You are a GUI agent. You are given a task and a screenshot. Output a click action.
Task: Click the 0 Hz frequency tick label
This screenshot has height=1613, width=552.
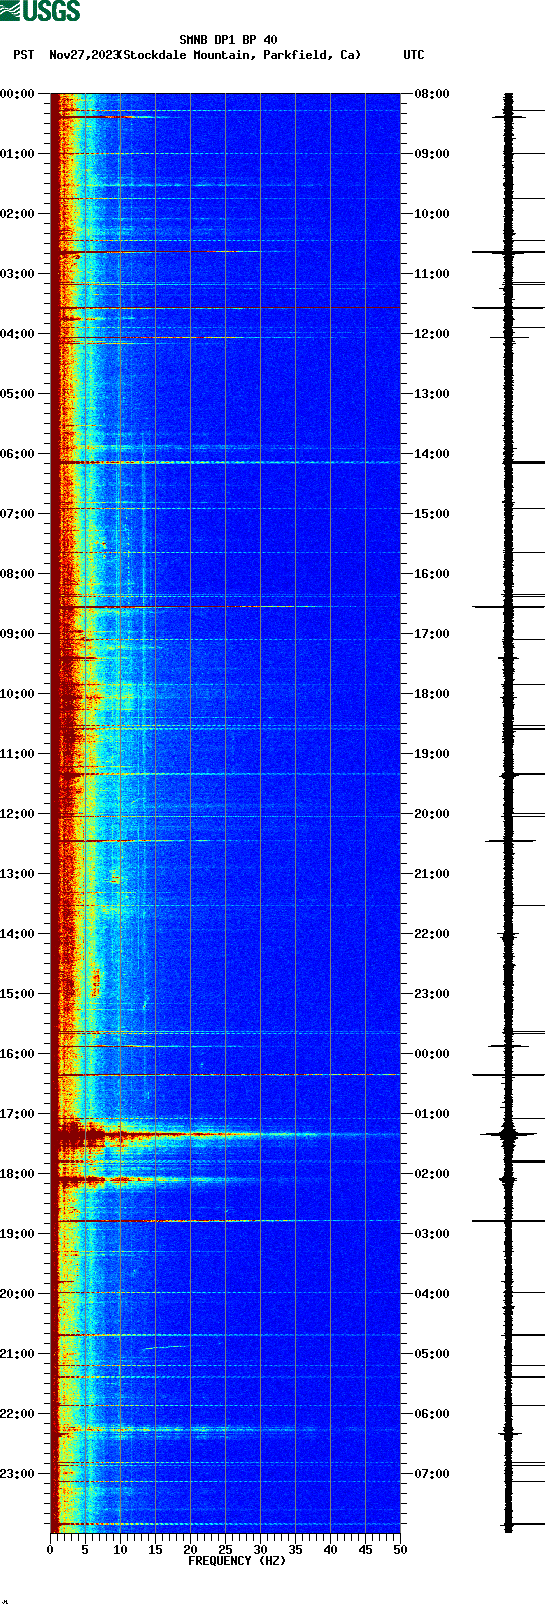point(50,1550)
